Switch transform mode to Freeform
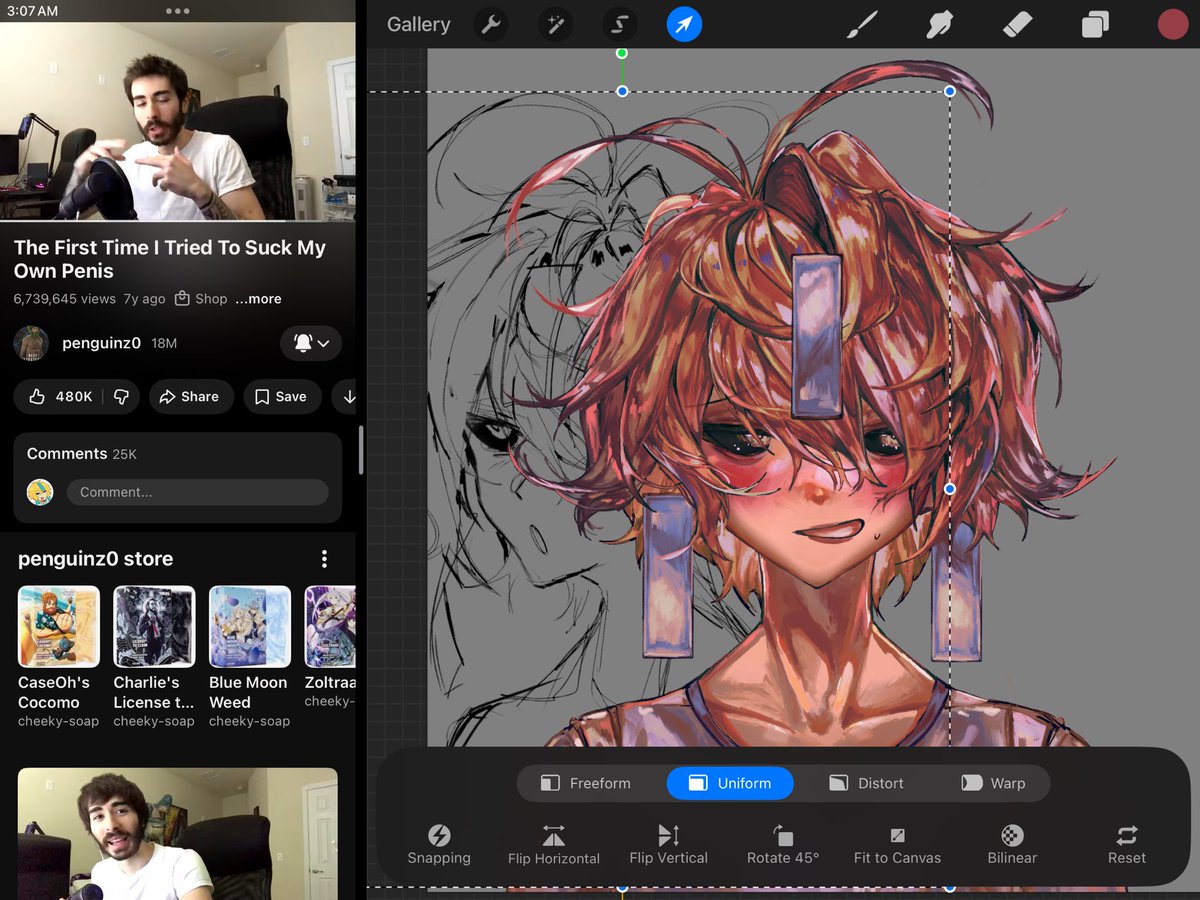Screen dimensions: 1200x900 (586, 783)
